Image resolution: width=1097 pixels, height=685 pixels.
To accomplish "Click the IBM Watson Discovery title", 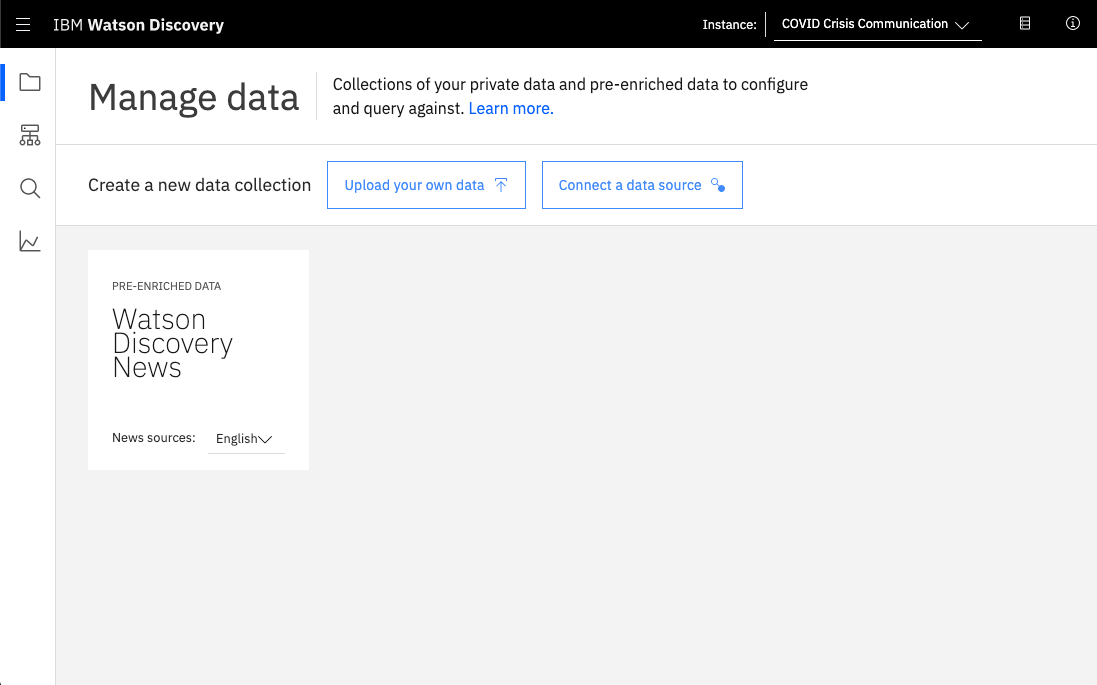I will coord(139,25).
